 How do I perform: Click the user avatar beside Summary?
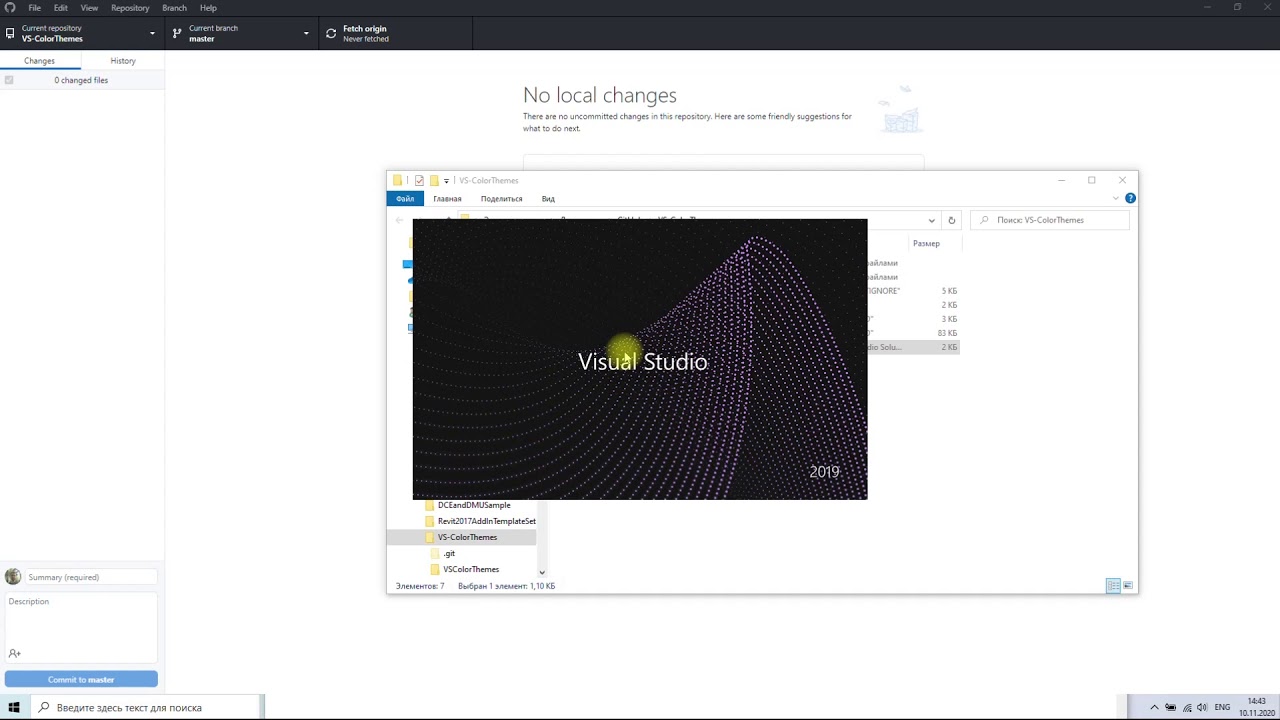pos(13,577)
